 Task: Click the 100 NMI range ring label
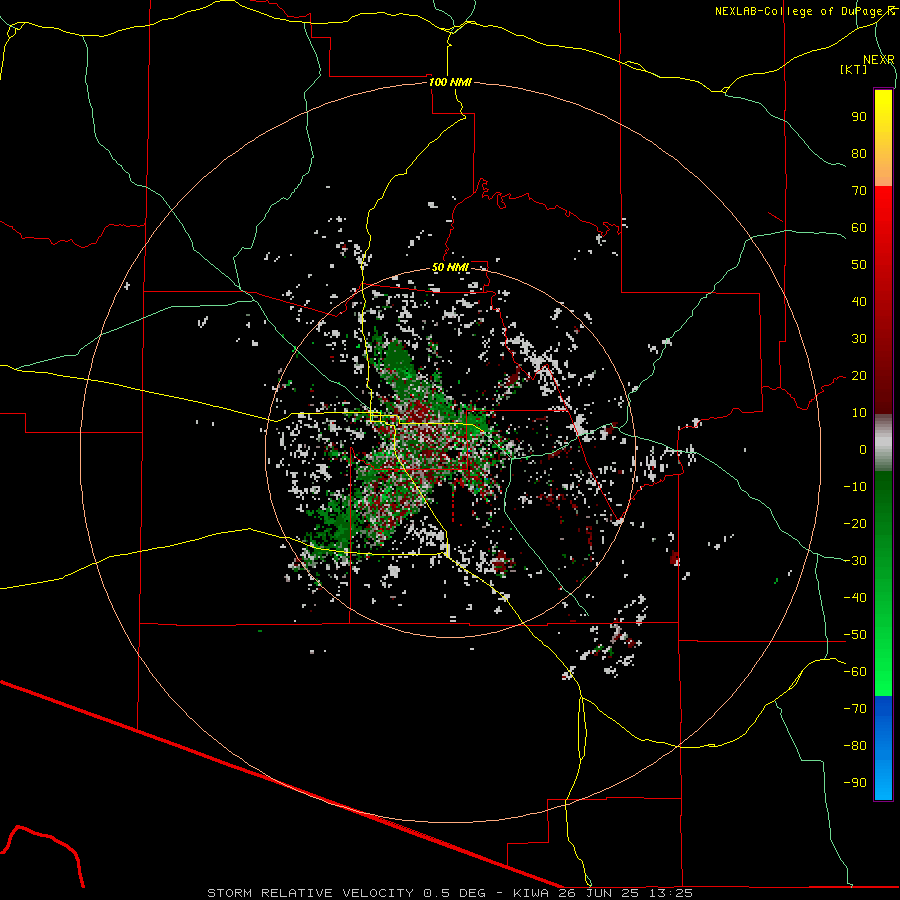tap(450, 82)
